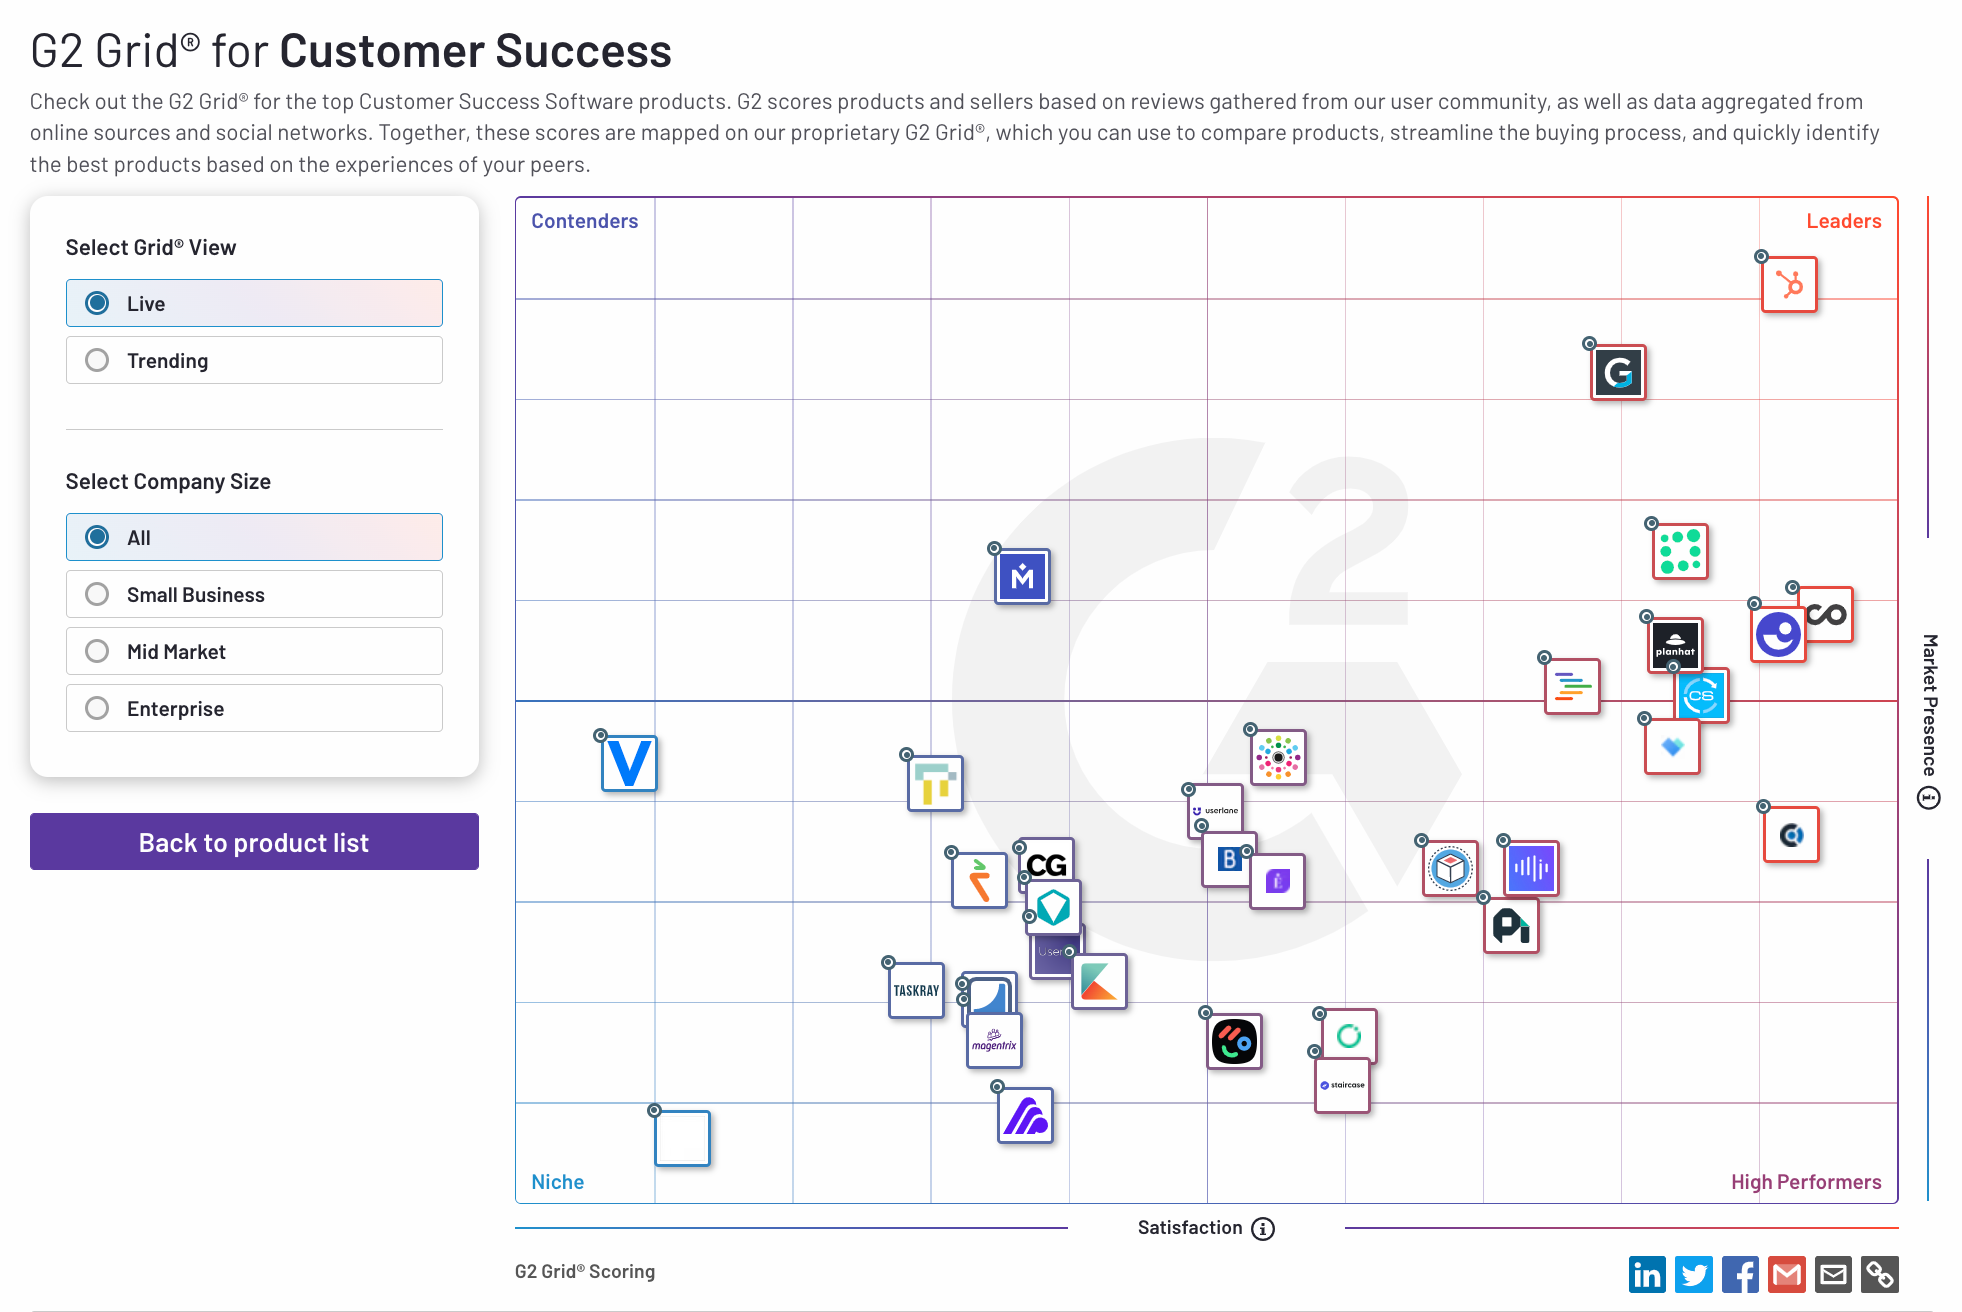Select the Mid Market company size

click(255, 652)
